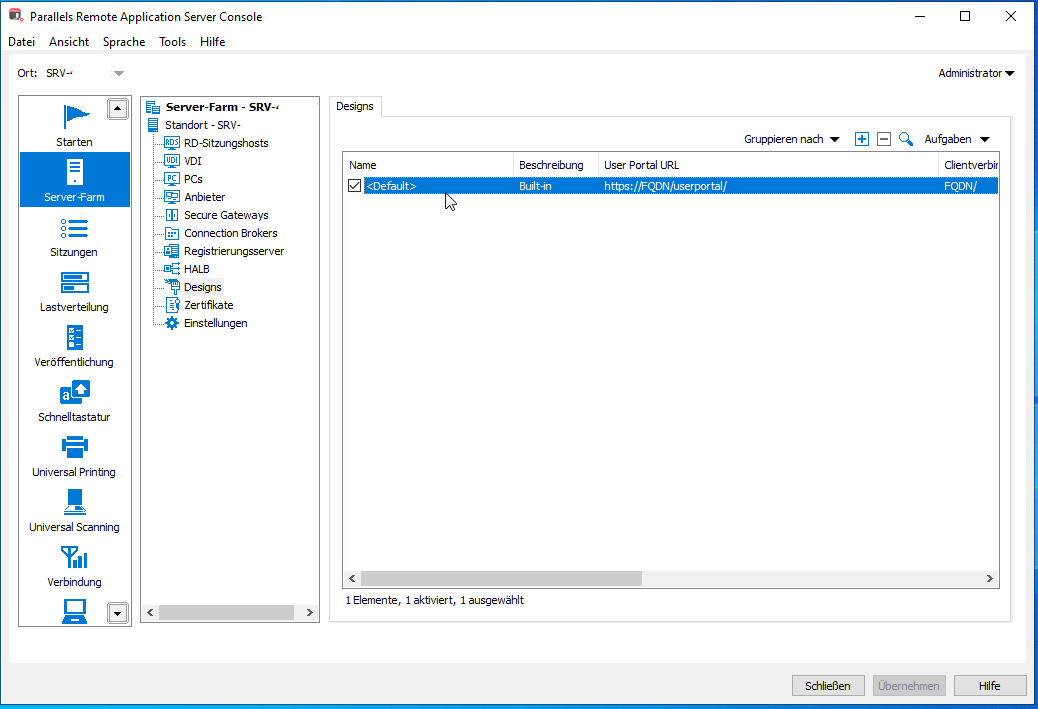1038x709 pixels.
Task: Click sidebar scroll-up arrow button
Action: click(x=117, y=109)
